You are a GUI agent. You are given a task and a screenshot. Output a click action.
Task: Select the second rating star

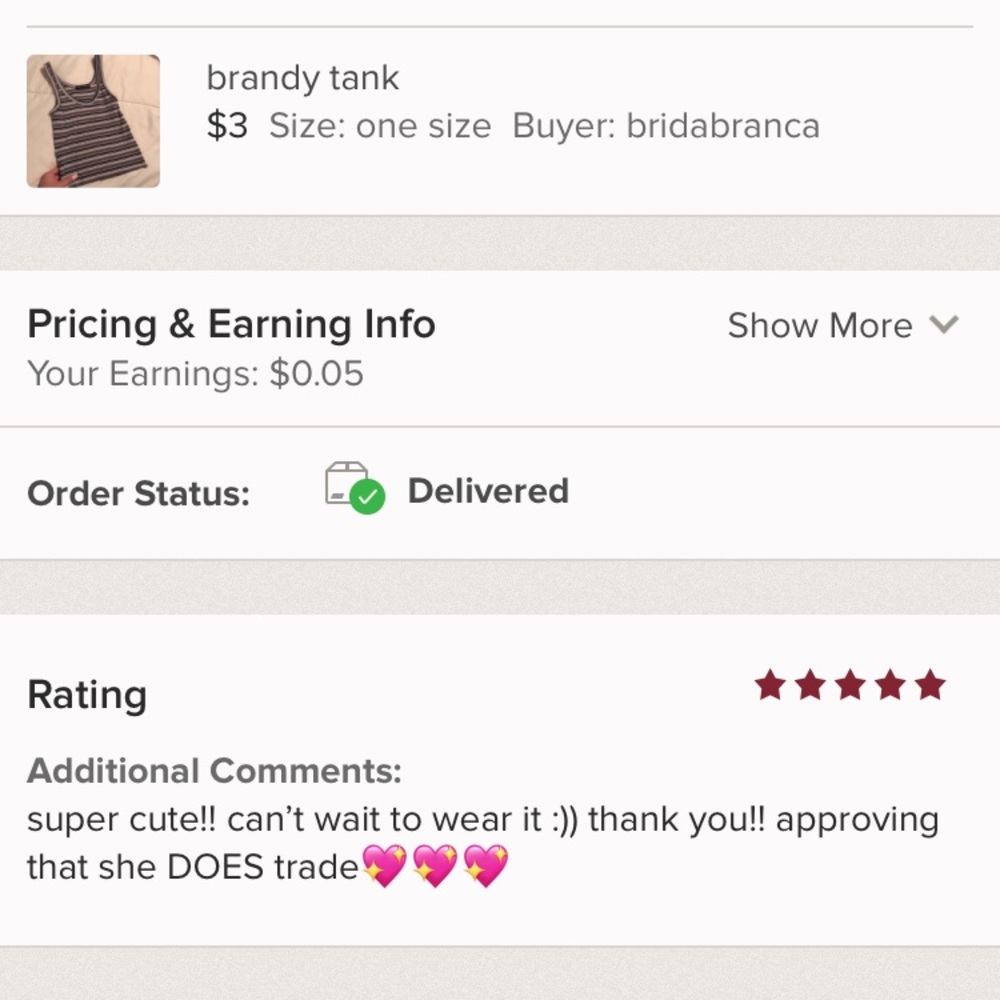(x=811, y=685)
